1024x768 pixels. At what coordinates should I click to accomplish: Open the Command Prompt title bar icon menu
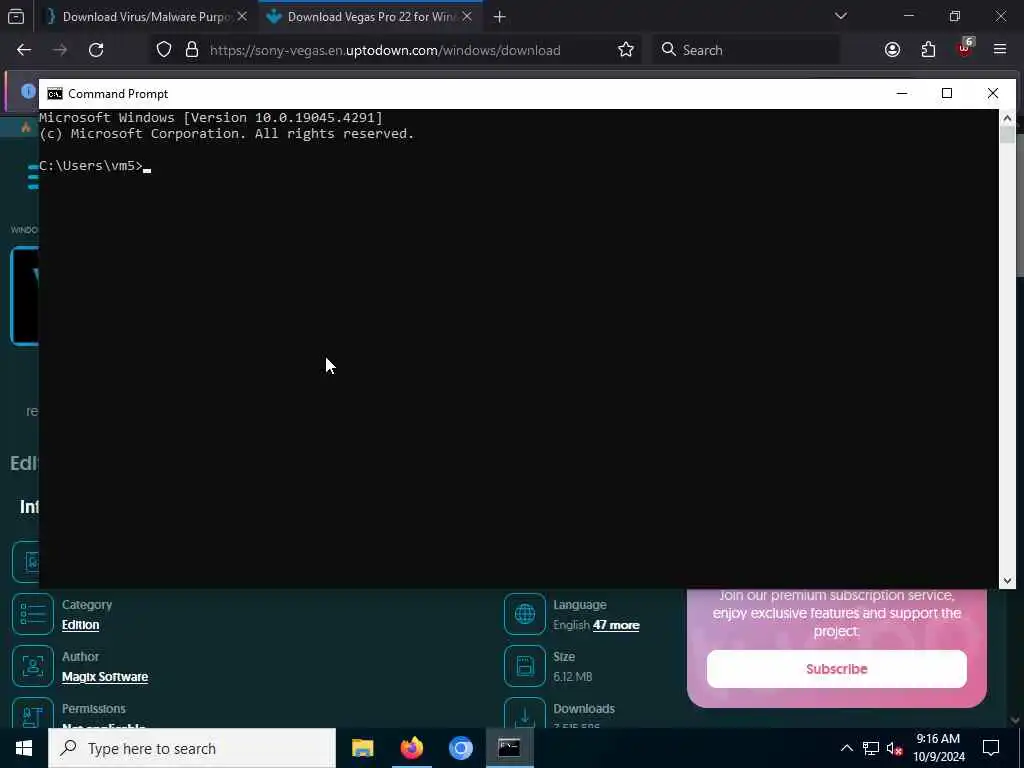pos(55,94)
